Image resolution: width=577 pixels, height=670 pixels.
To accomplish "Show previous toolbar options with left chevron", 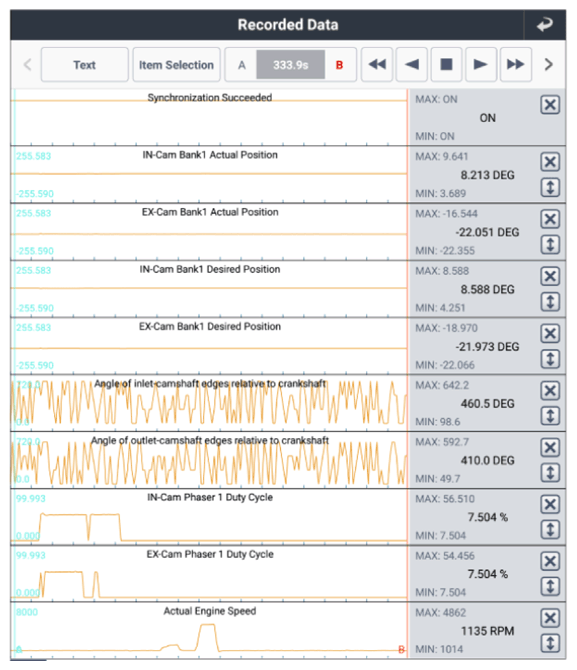I will [x=28, y=65].
